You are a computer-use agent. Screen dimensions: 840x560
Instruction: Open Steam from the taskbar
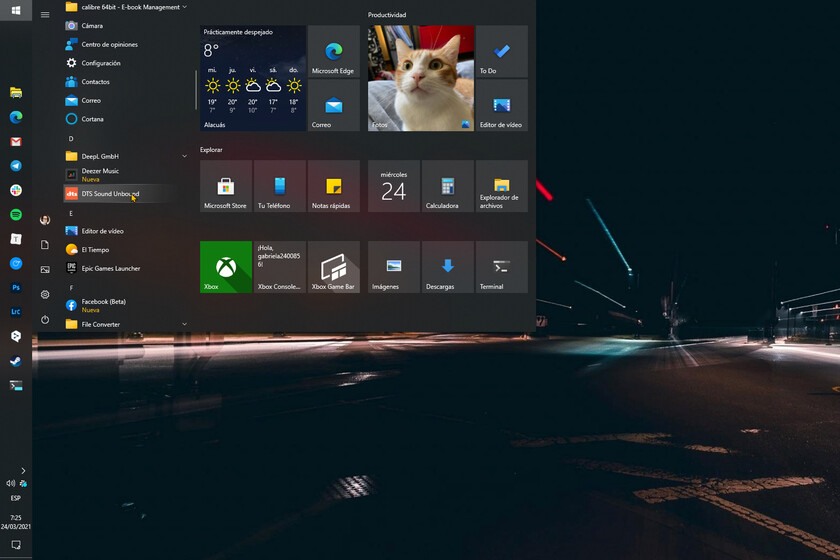tap(16, 361)
